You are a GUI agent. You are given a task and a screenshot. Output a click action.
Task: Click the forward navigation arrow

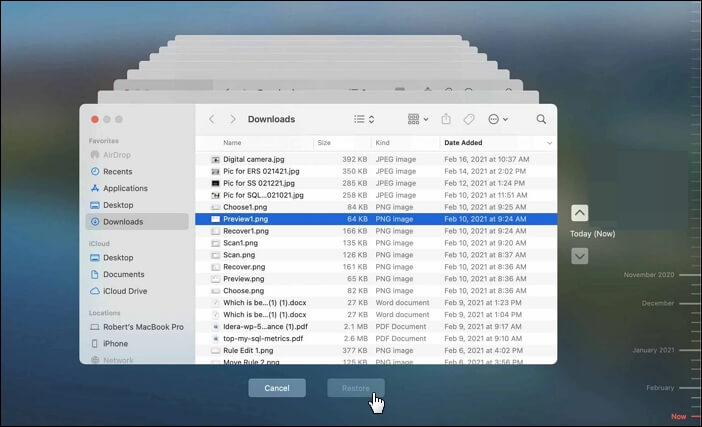(x=233, y=119)
